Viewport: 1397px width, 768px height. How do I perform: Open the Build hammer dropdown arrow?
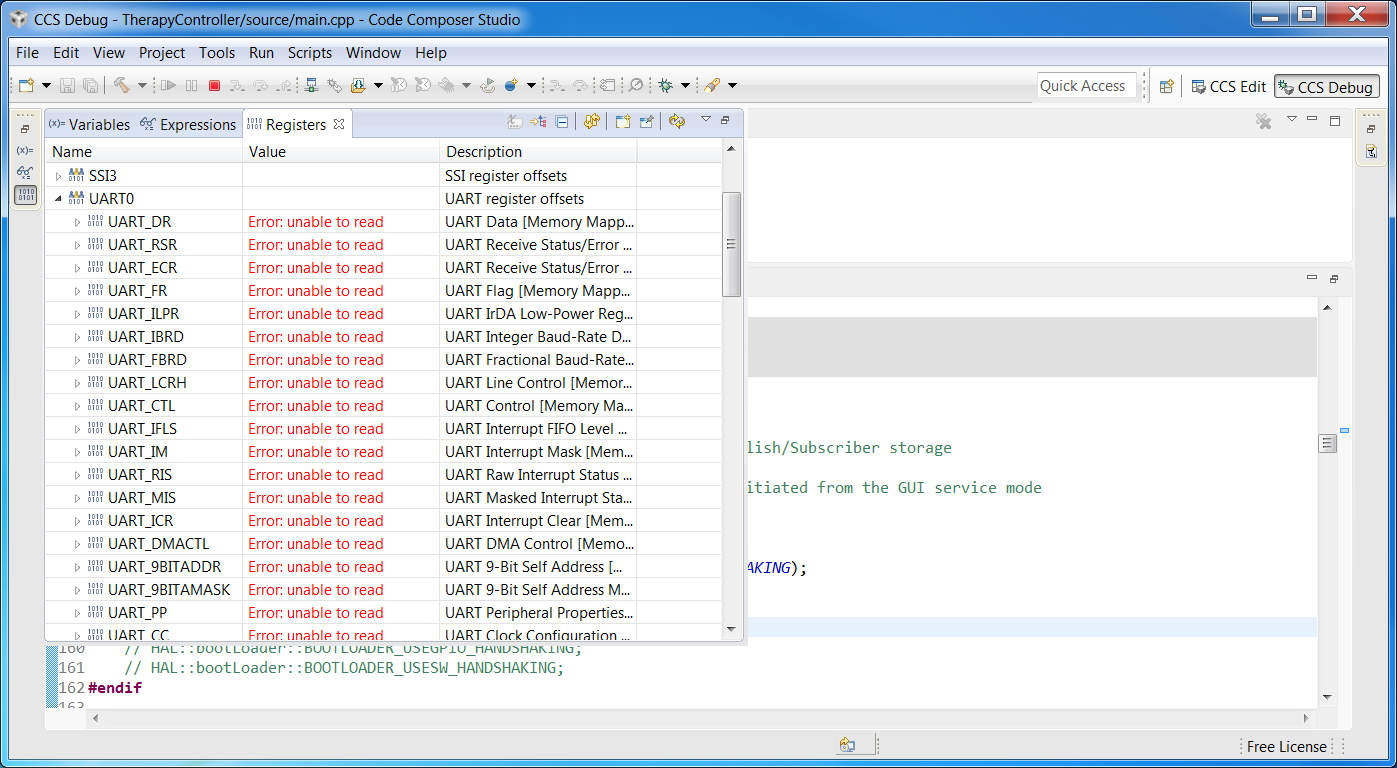(142, 86)
